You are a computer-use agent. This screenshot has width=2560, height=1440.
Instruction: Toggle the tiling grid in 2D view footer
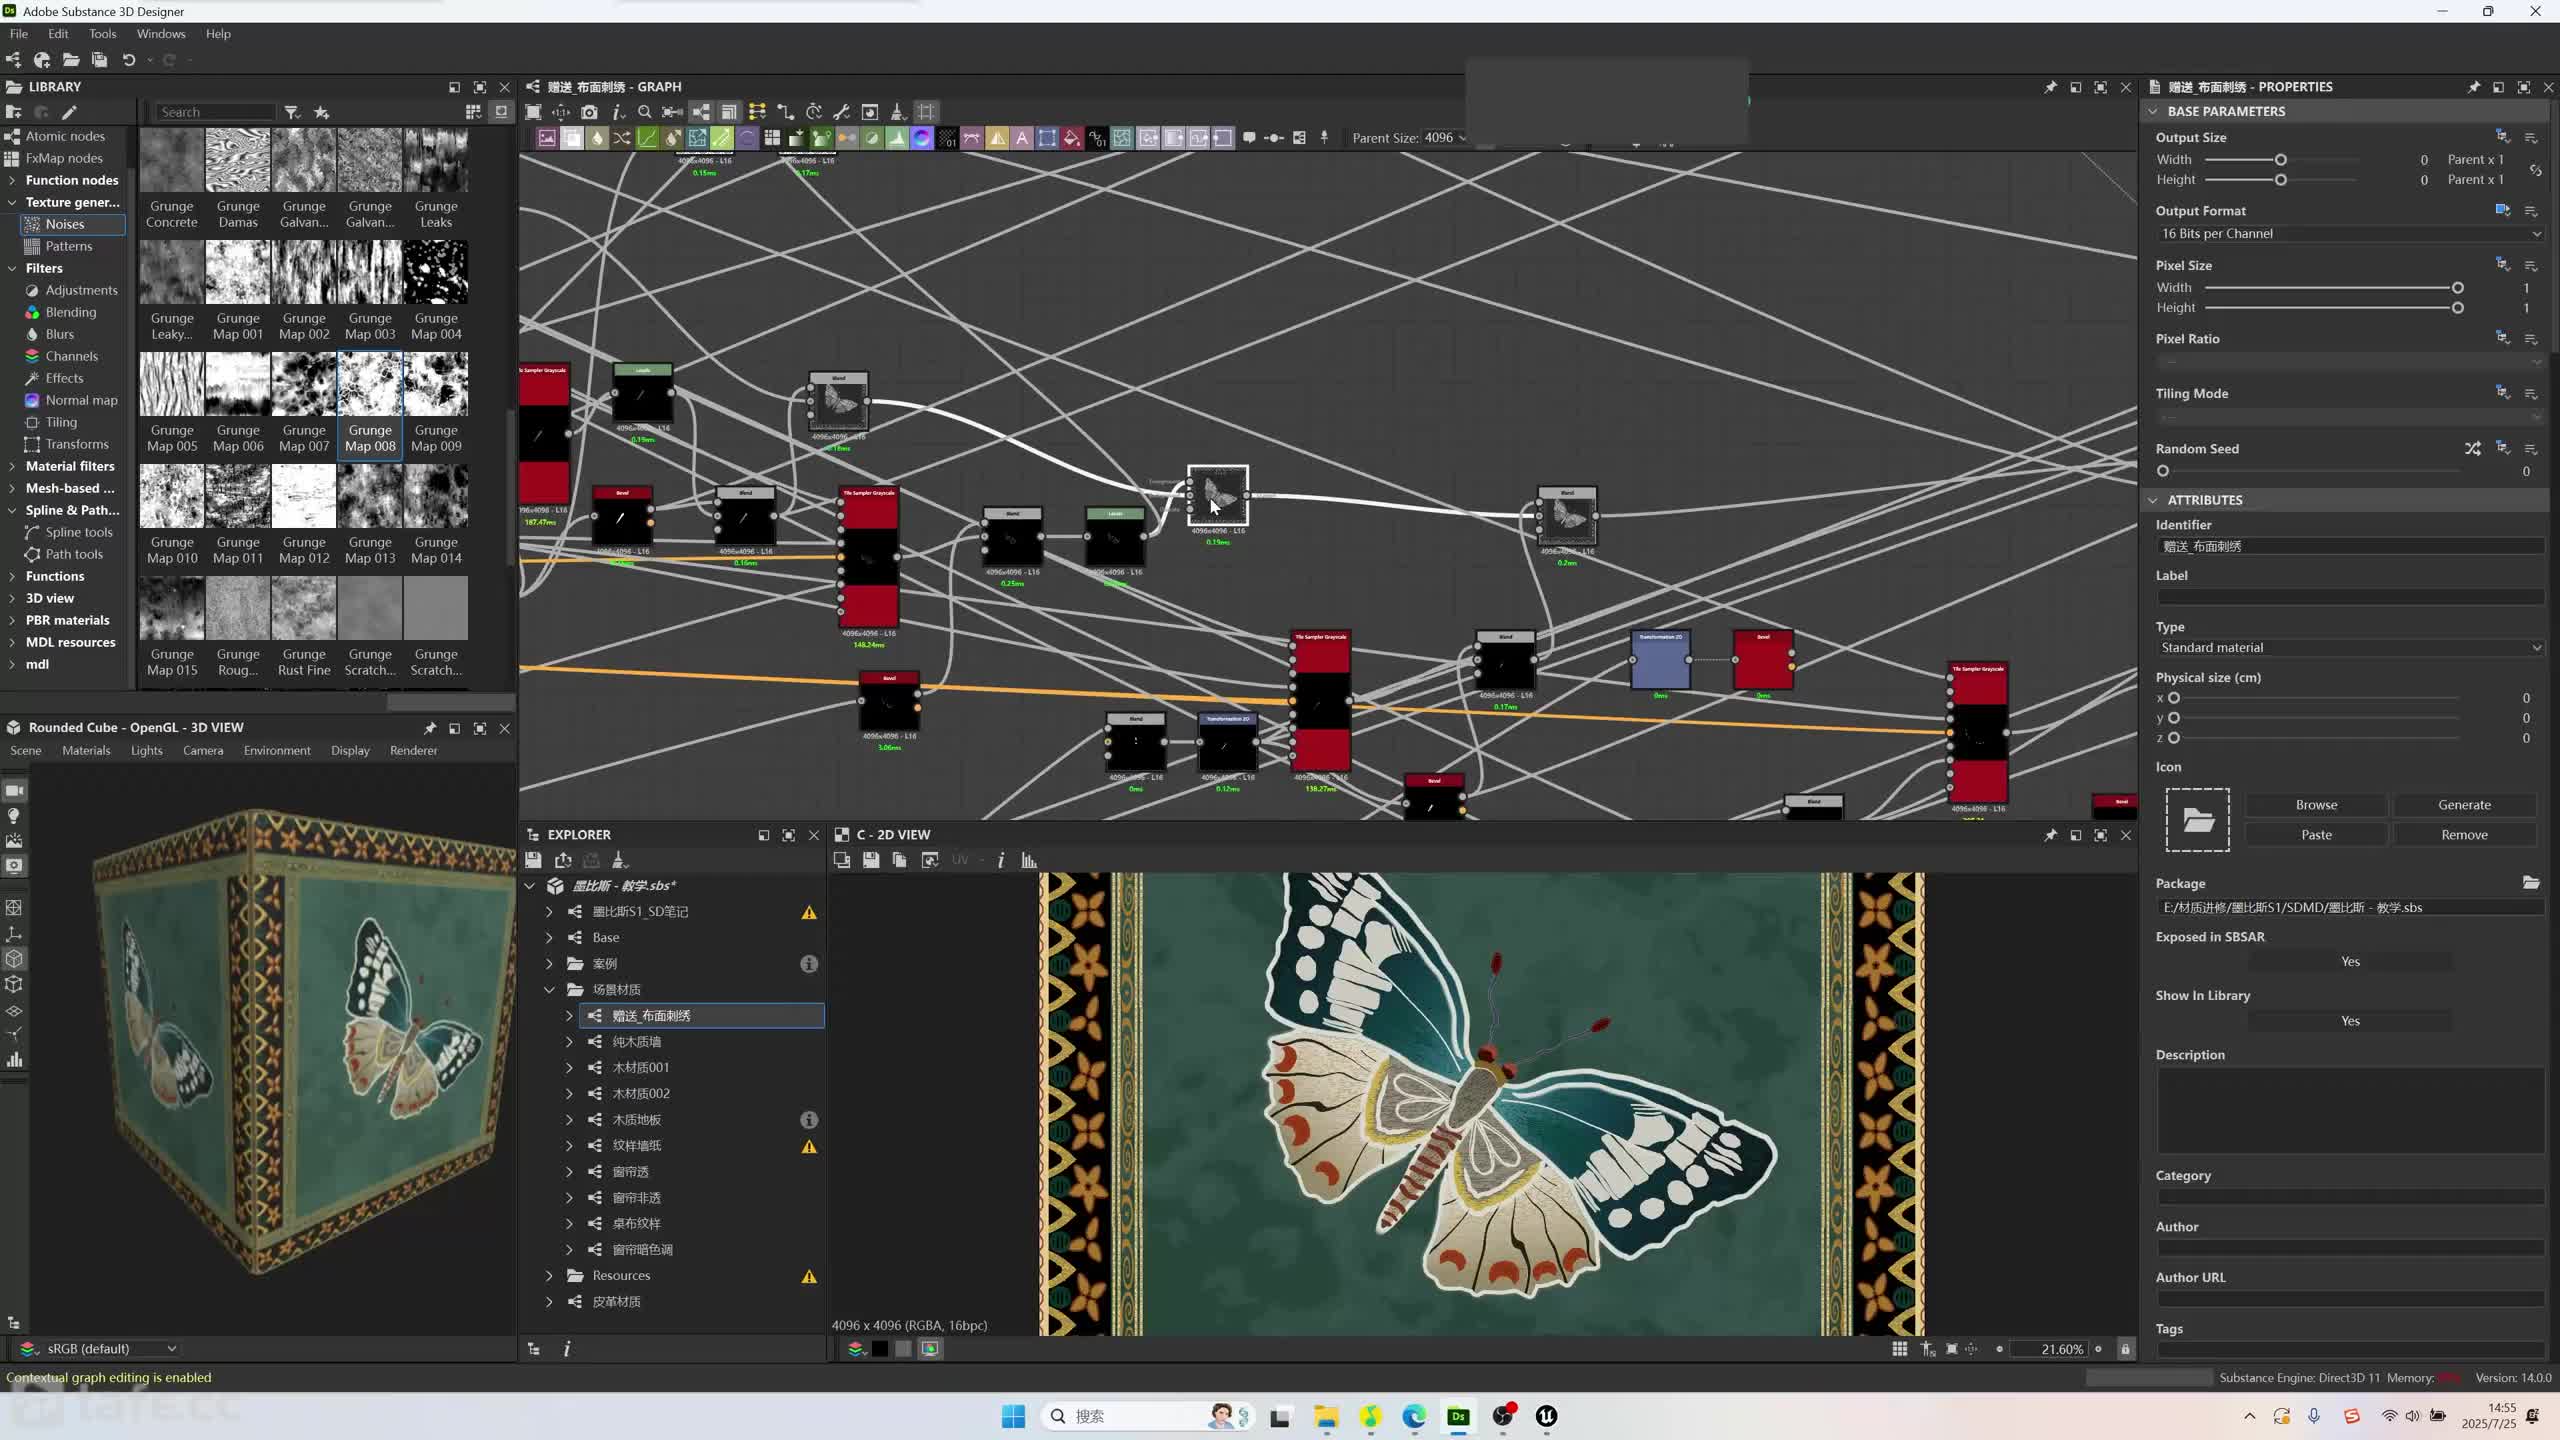click(x=1900, y=1349)
